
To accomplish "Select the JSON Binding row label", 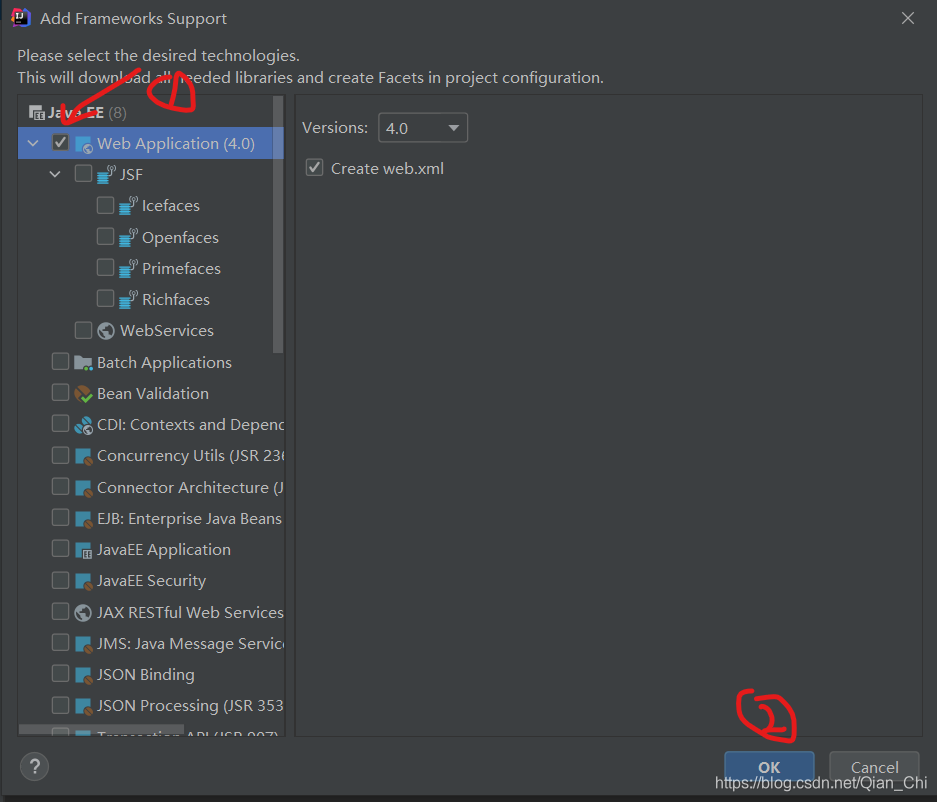I will tap(146, 675).
